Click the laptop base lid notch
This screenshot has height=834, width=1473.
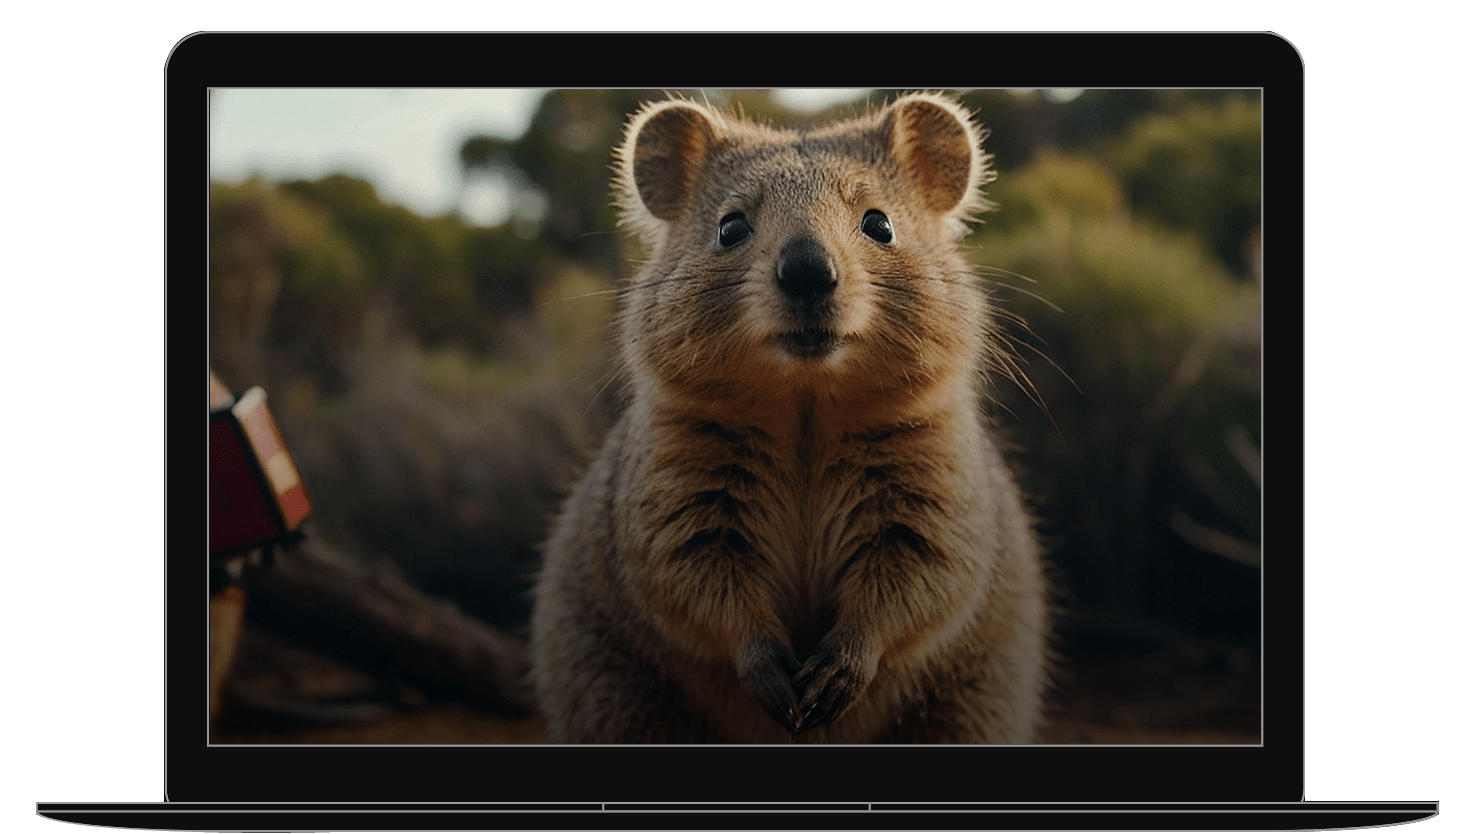point(735,806)
